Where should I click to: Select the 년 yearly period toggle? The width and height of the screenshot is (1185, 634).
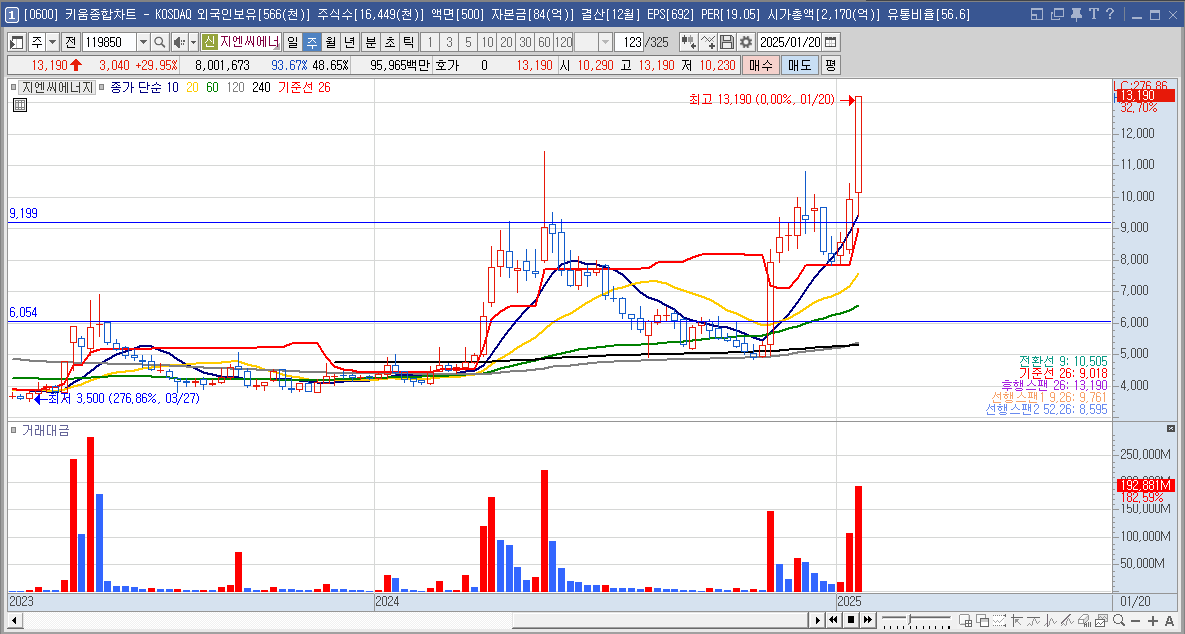click(349, 42)
